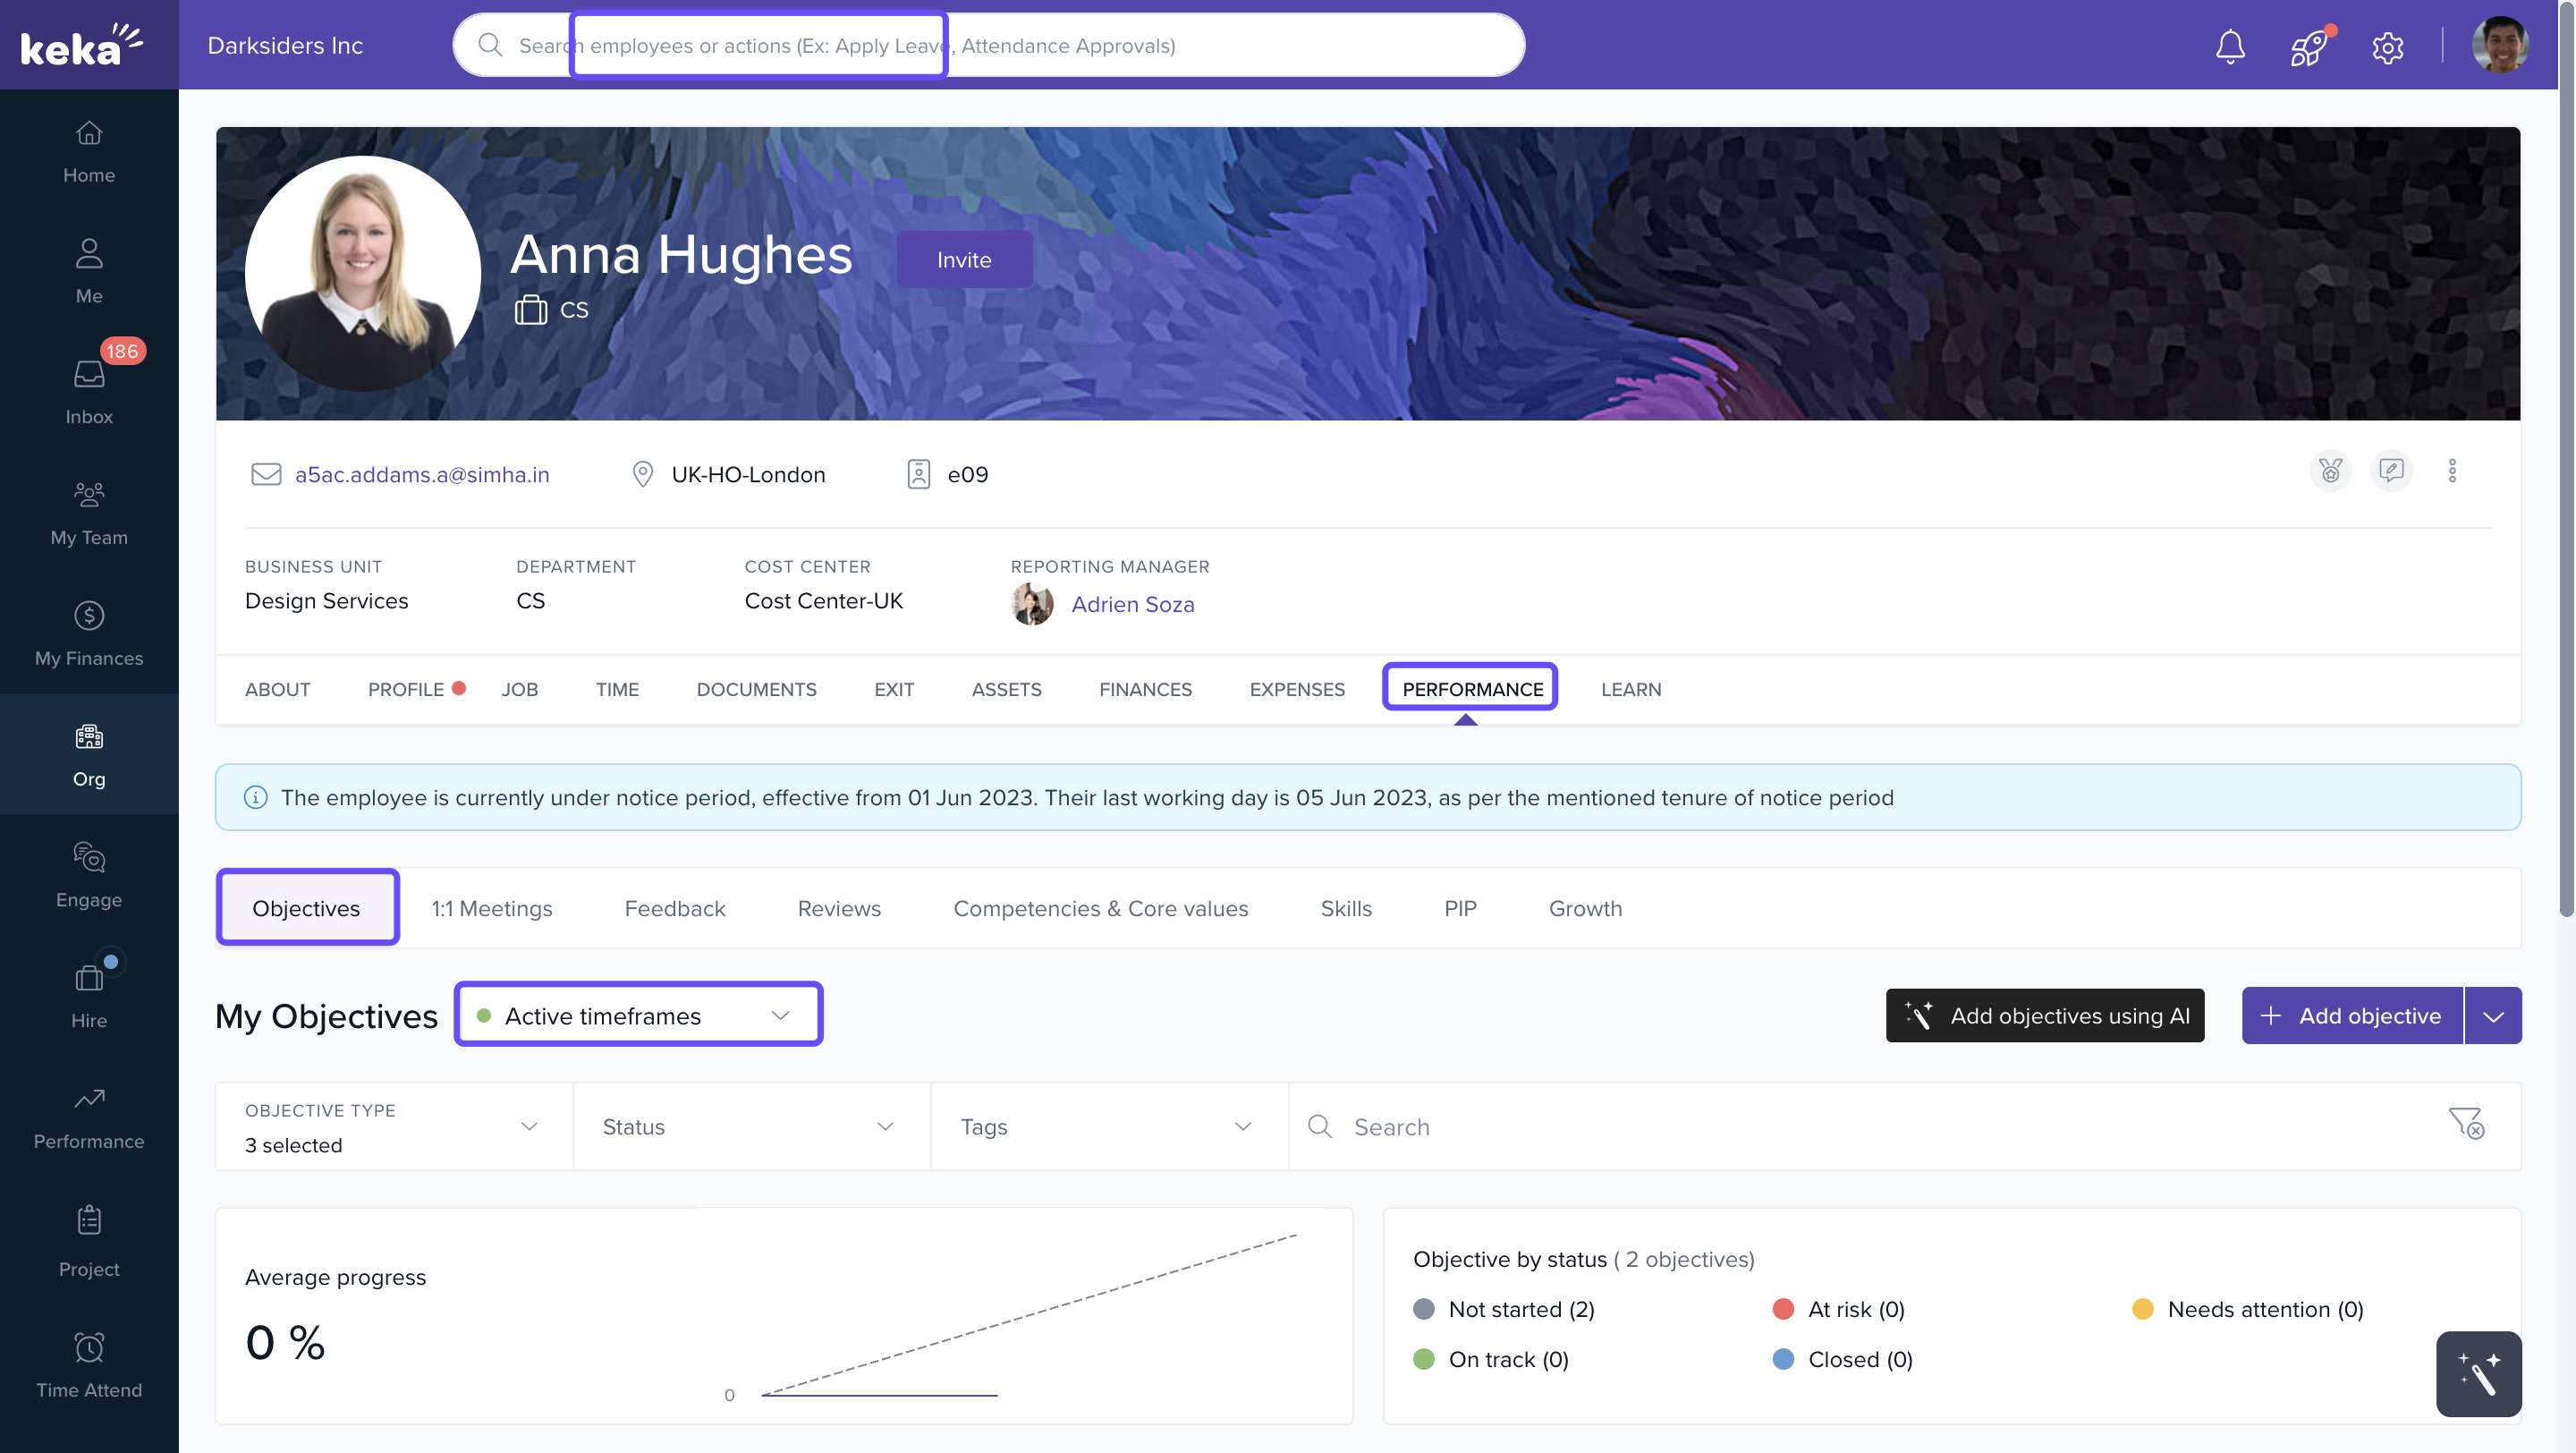
Task: Click the rocket icon in header
Action: 2309,46
